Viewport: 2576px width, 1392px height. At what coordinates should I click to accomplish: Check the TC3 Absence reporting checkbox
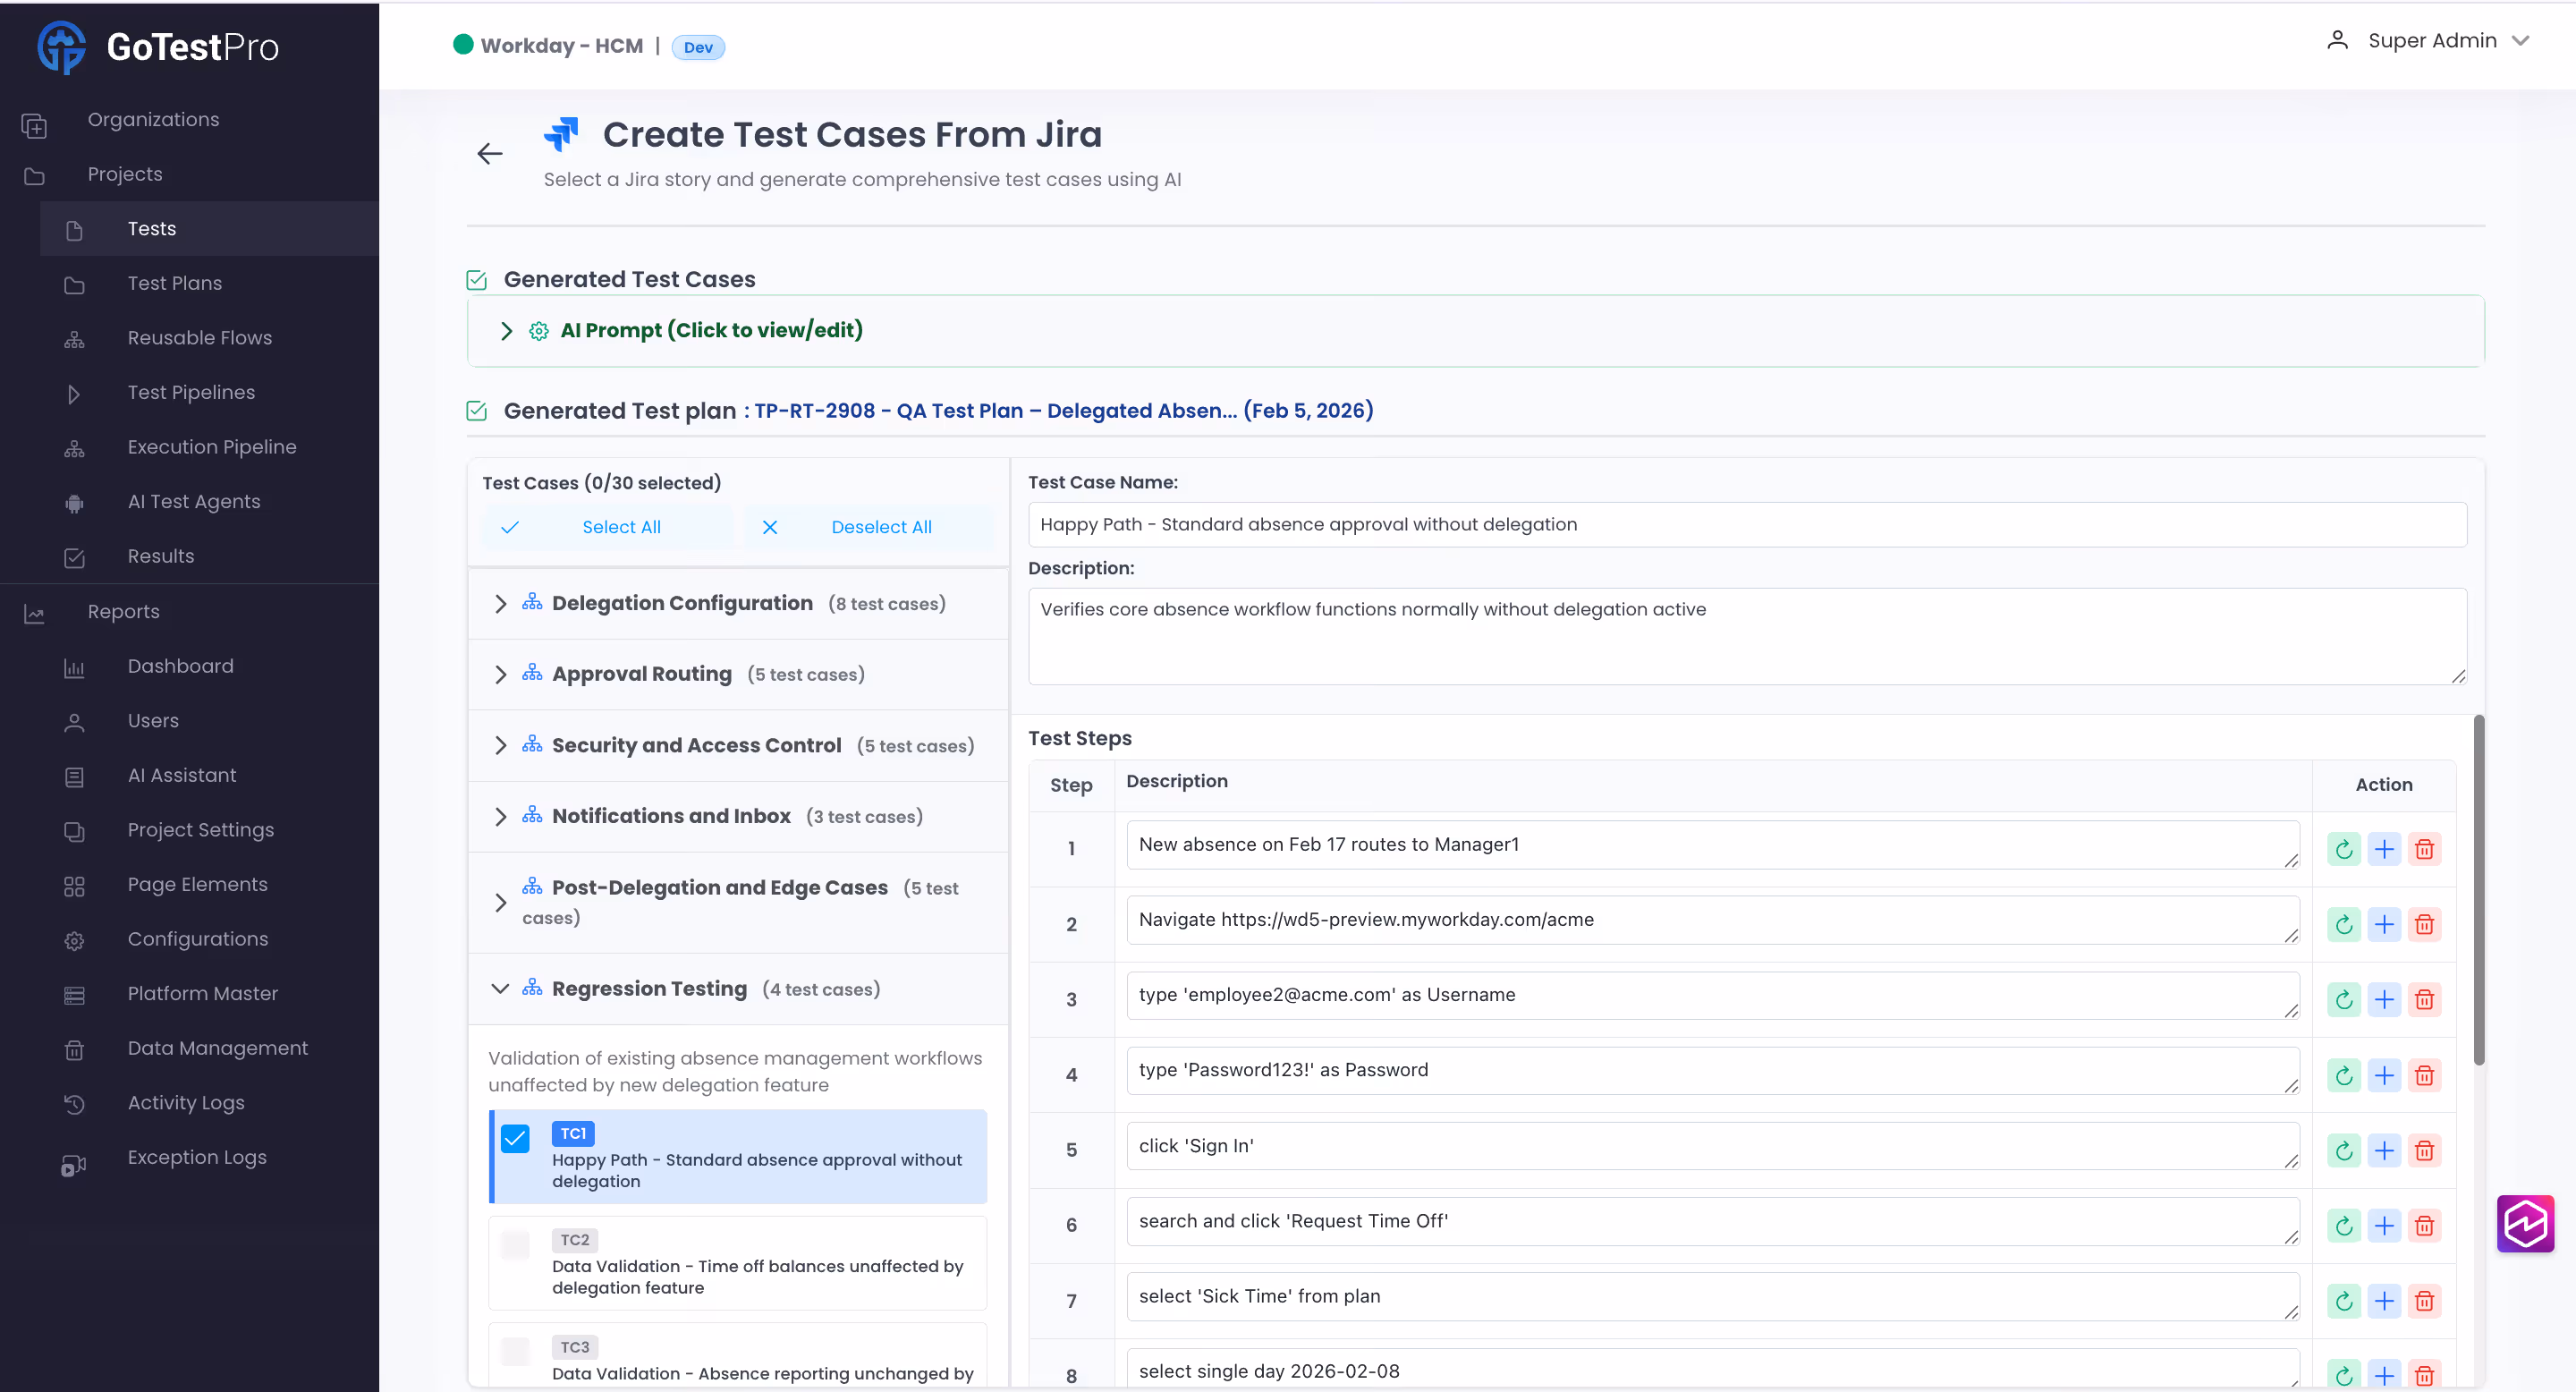[515, 1351]
